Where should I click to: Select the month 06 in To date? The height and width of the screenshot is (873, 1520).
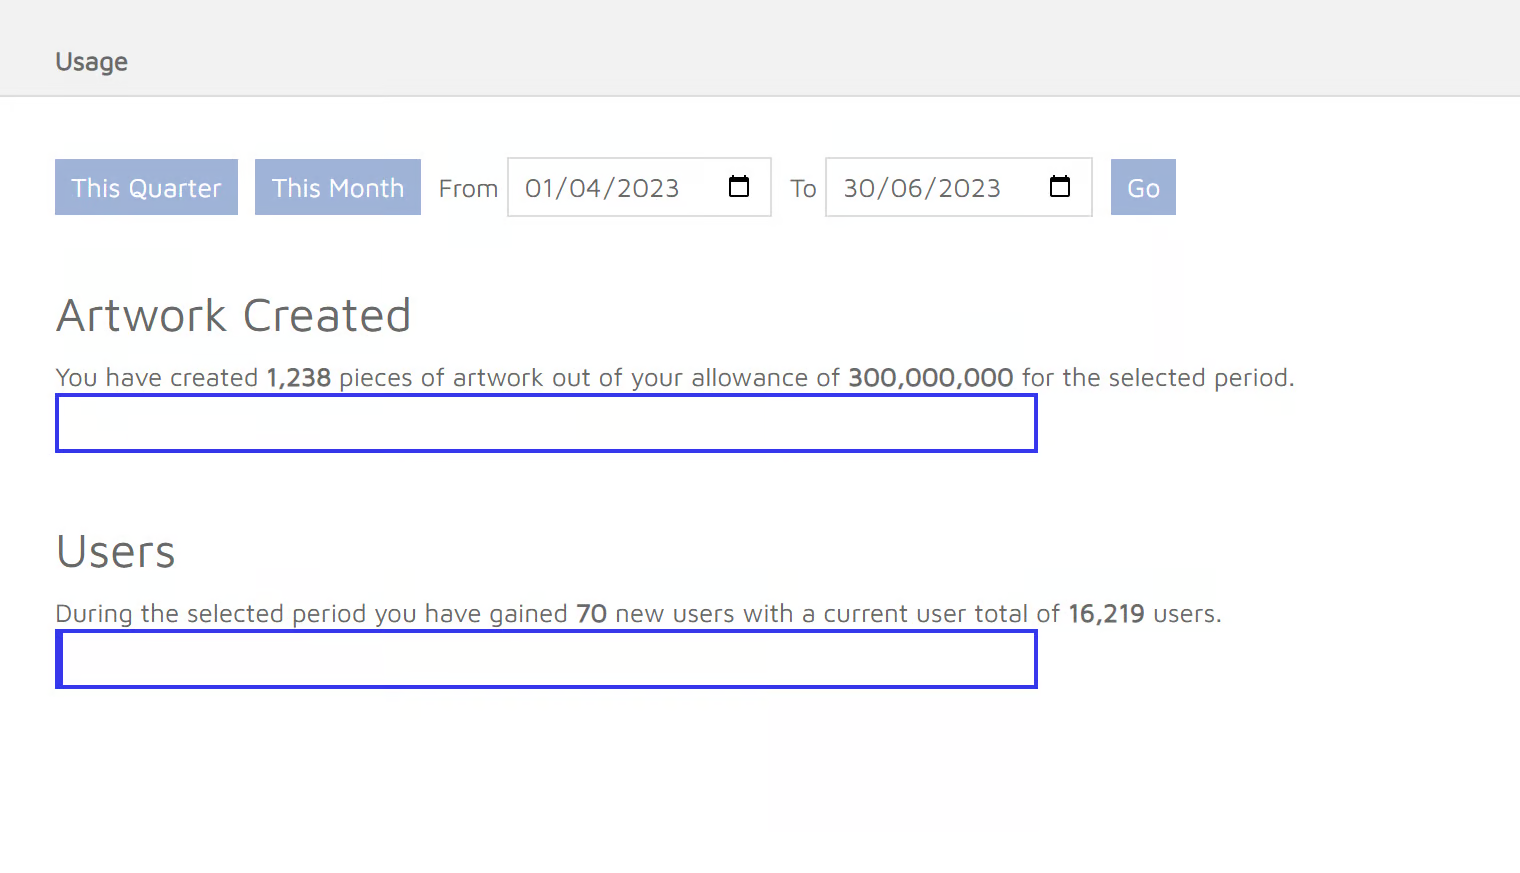(906, 188)
